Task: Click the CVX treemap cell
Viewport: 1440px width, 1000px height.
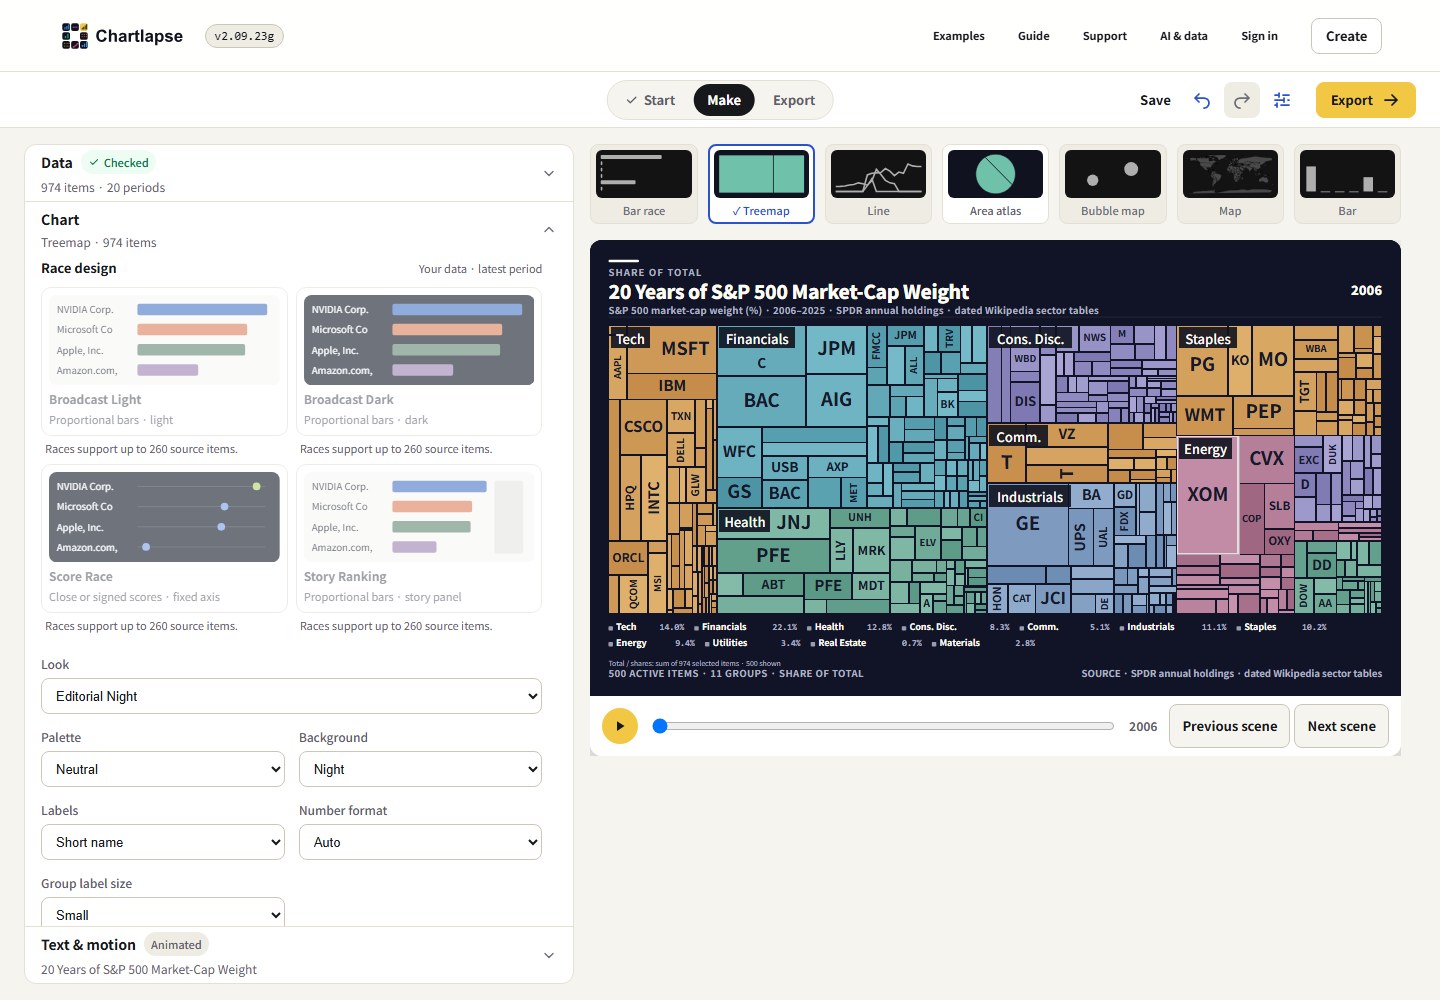Action: point(1266,458)
